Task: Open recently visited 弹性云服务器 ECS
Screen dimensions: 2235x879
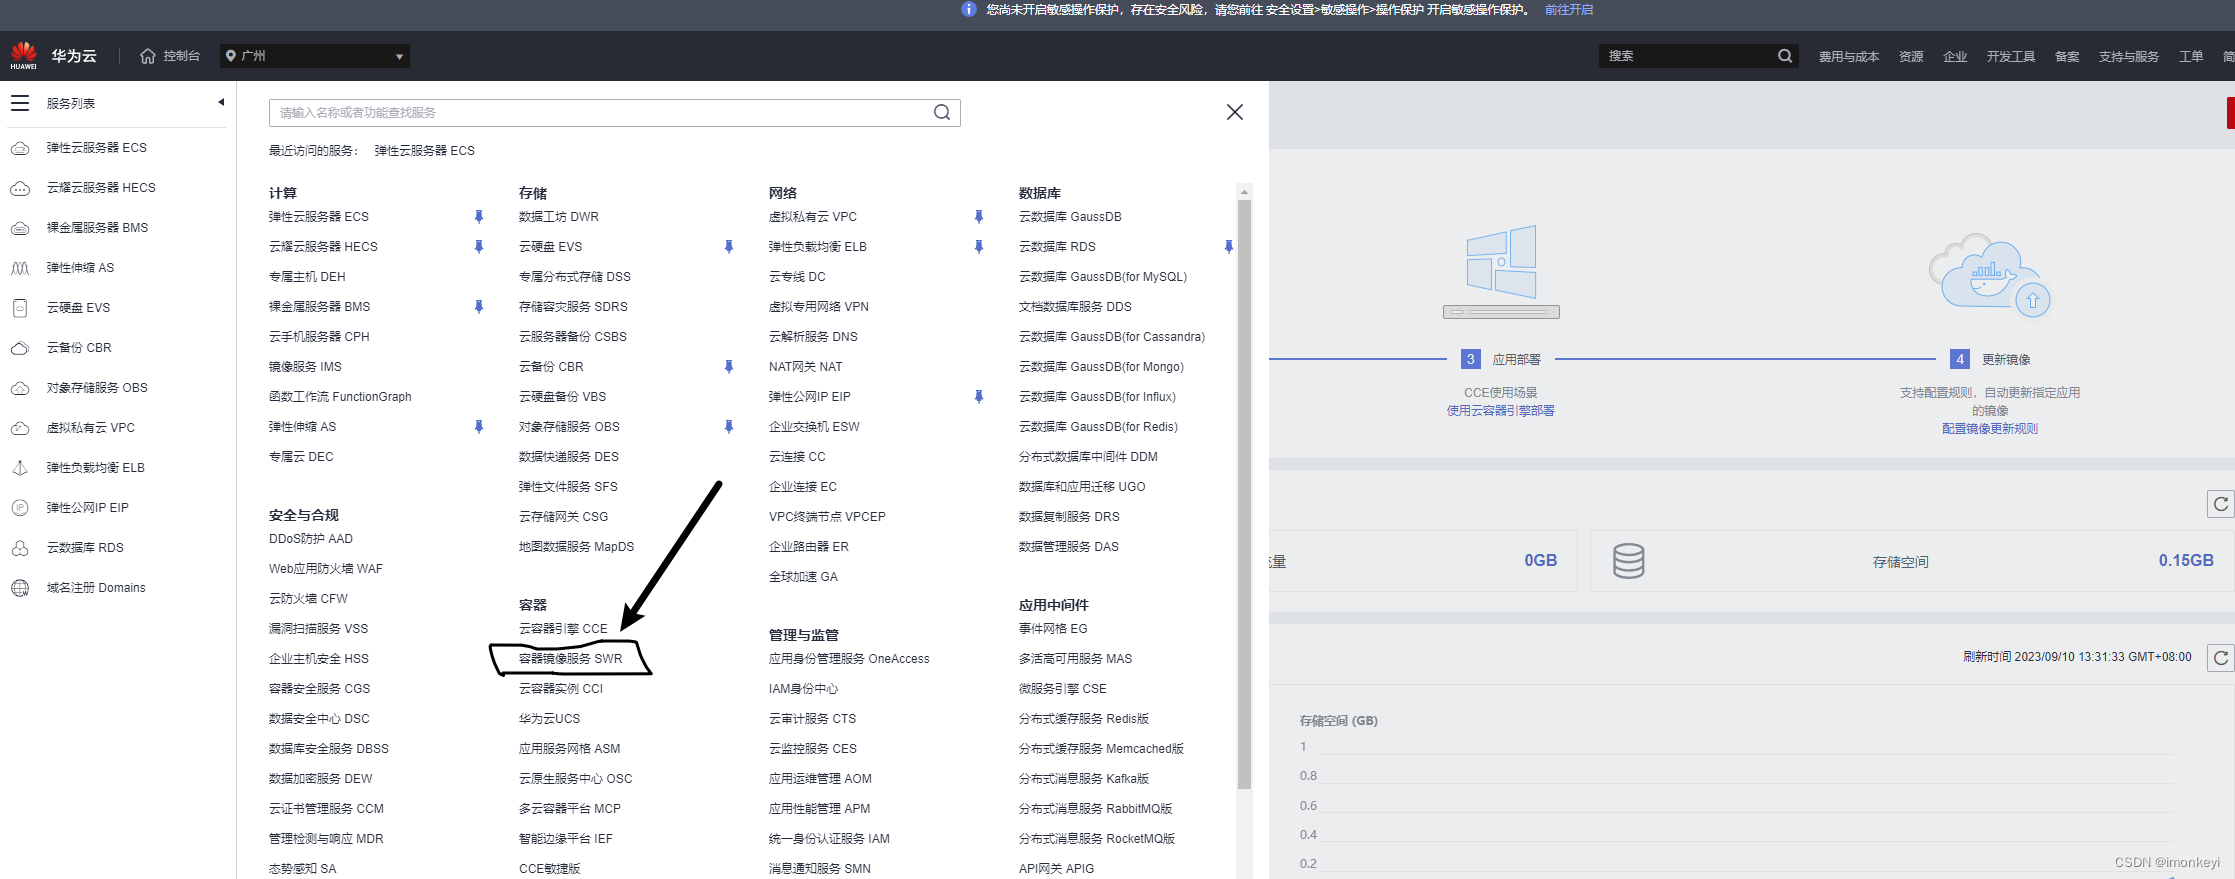Action: (424, 151)
